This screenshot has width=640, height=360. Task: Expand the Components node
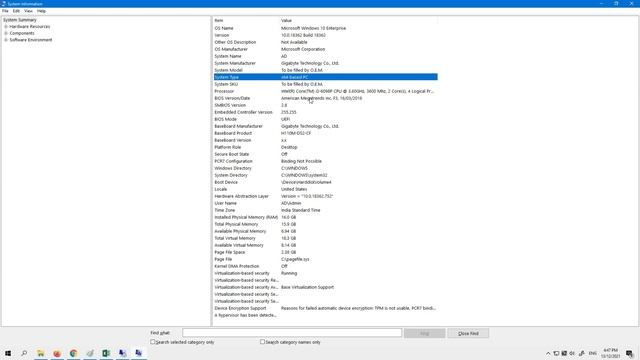(6, 33)
